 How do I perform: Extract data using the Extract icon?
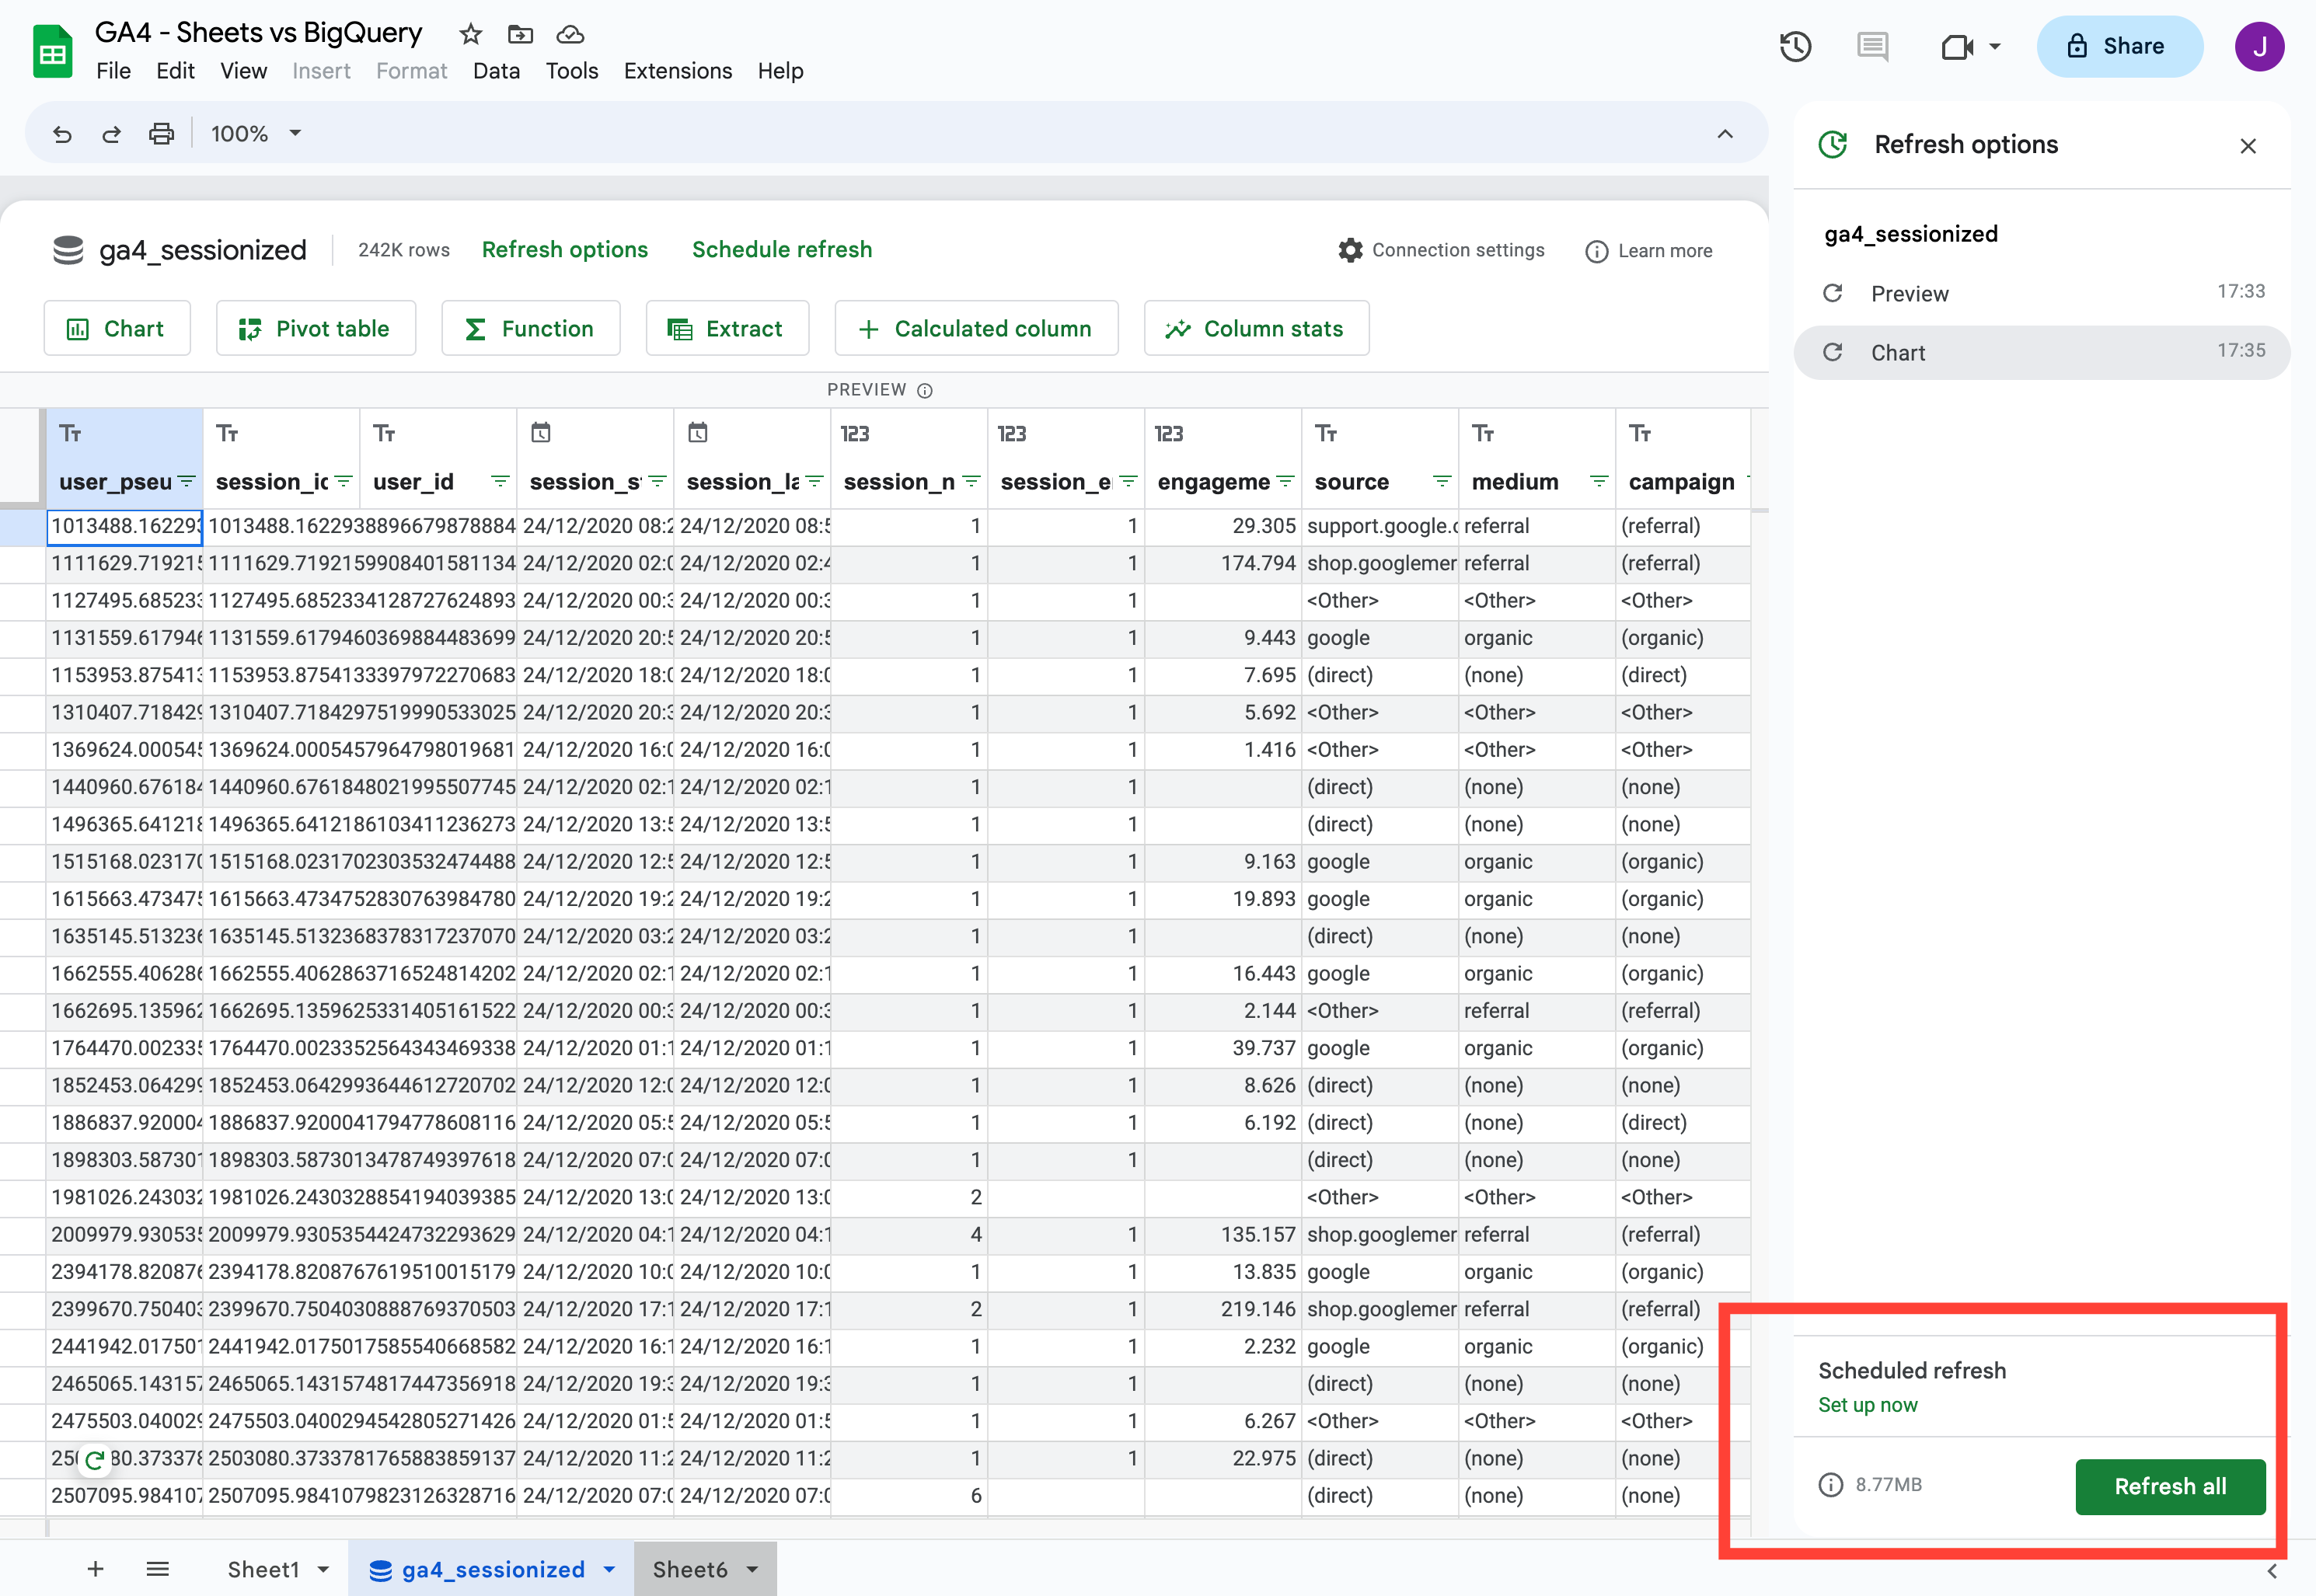click(x=727, y=328)
